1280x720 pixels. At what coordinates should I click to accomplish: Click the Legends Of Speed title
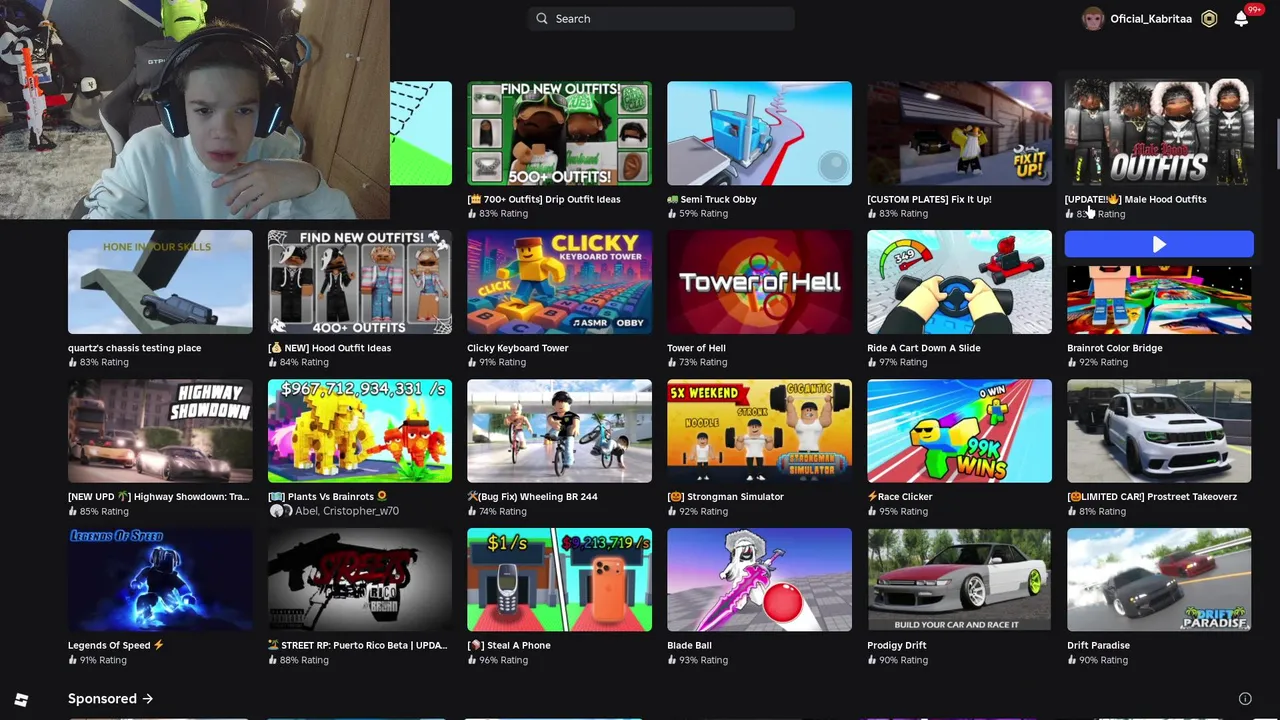(x=115, y=645)
